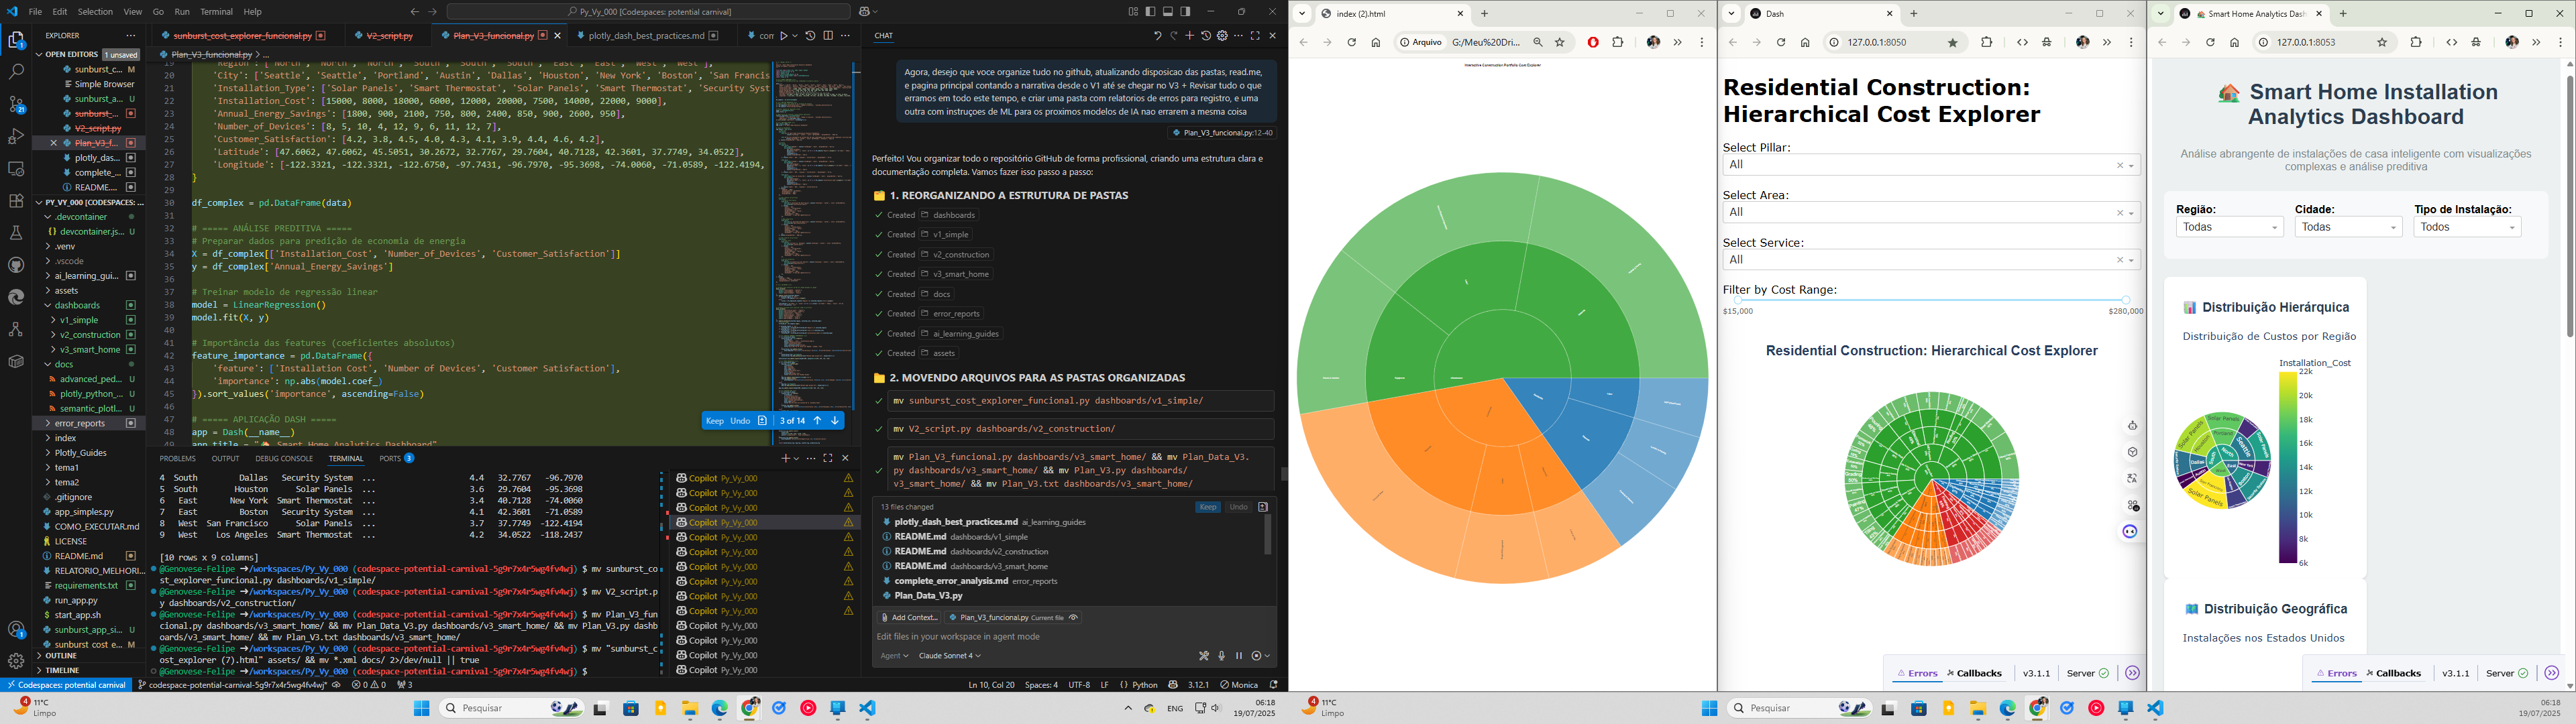2576x724 pixels.
Task: Open the Run and Debug view
Action: 16,136
